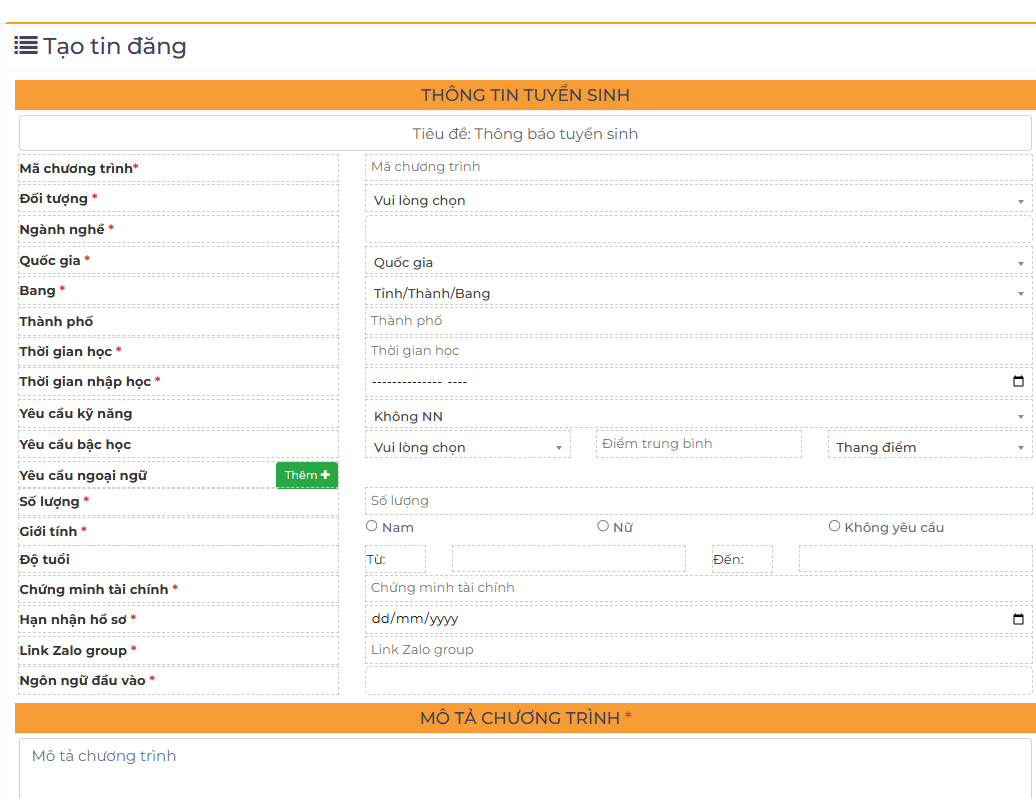Select the Nữ gender radio button
The width and height of the screenshot is (1036, 799).
coord(603,526)
